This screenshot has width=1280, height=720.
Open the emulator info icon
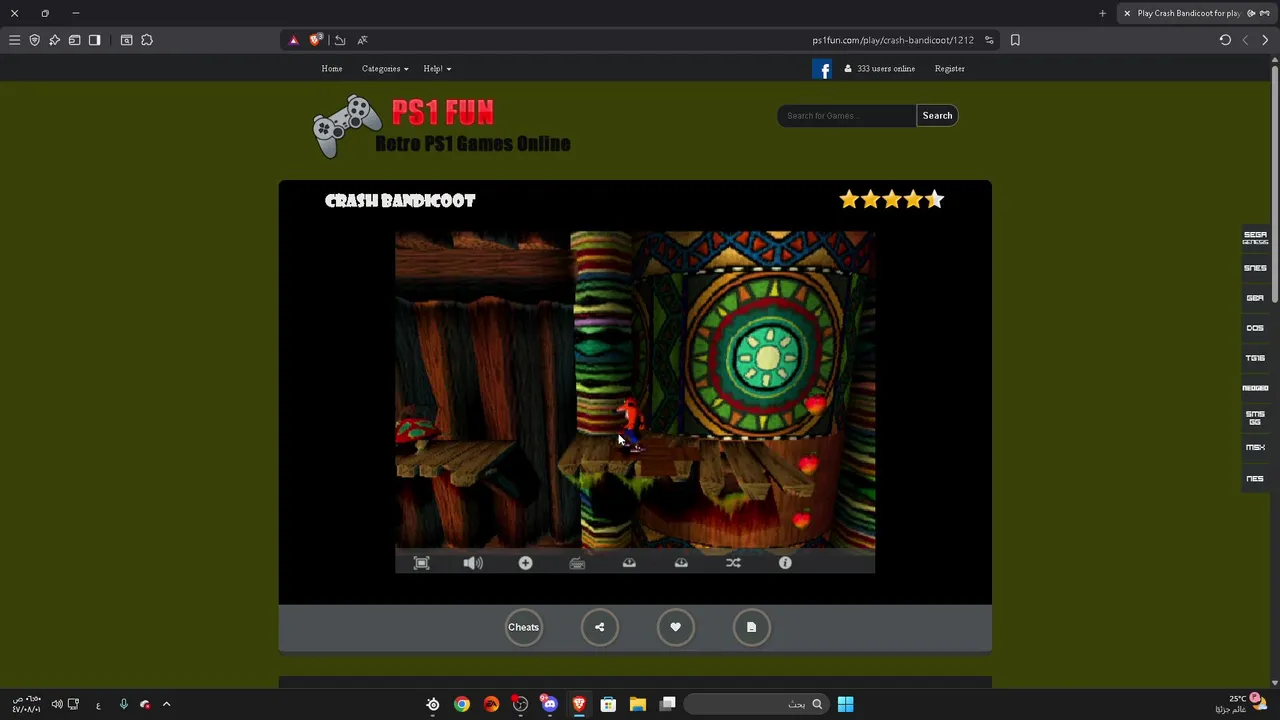pyautogui.click(x=785, y=563)
